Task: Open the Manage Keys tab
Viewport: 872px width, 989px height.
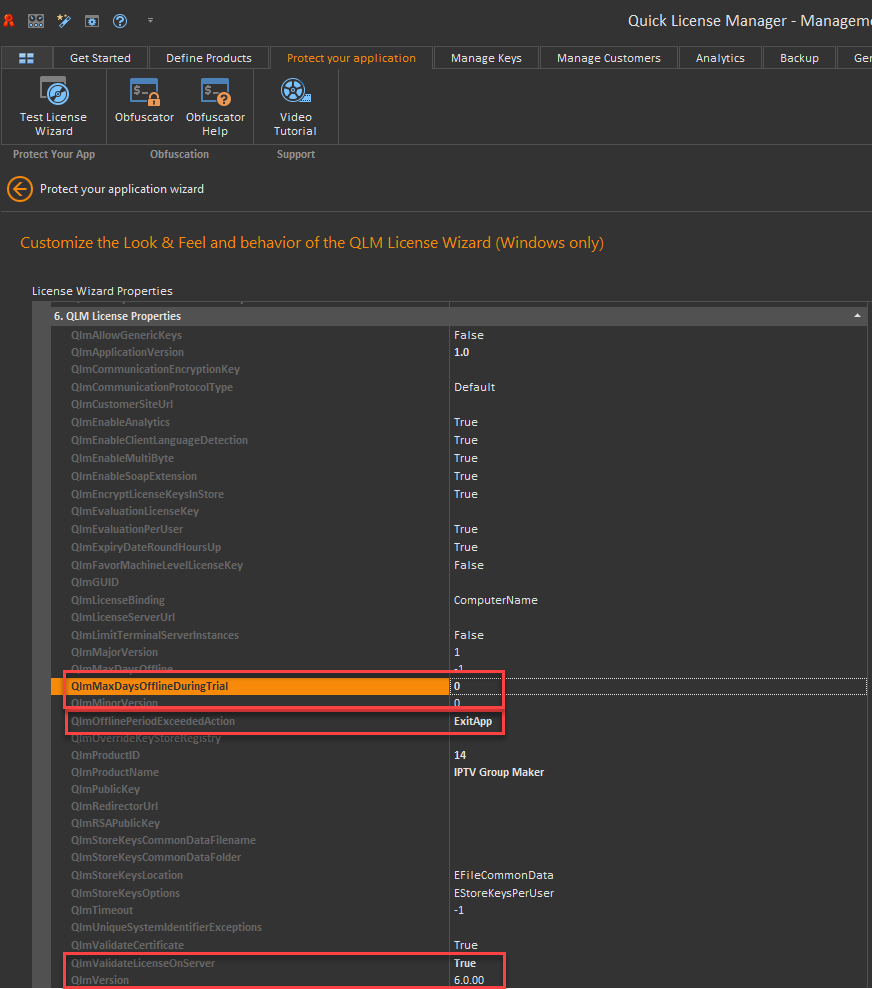Action: 486,58
